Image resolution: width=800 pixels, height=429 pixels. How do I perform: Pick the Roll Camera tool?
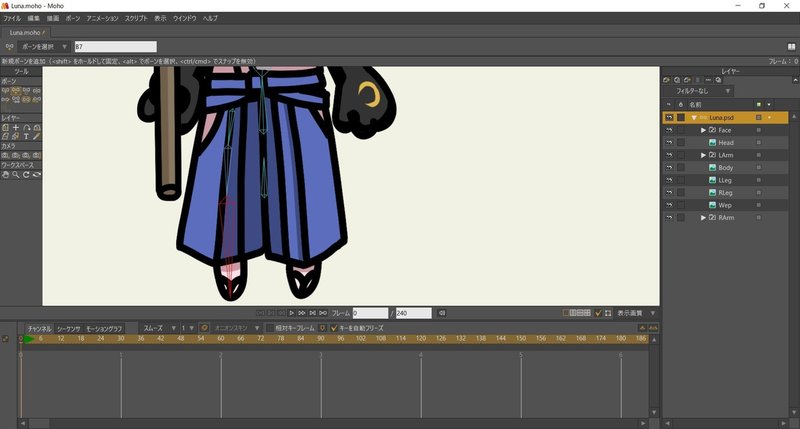[x=27, y=155]
